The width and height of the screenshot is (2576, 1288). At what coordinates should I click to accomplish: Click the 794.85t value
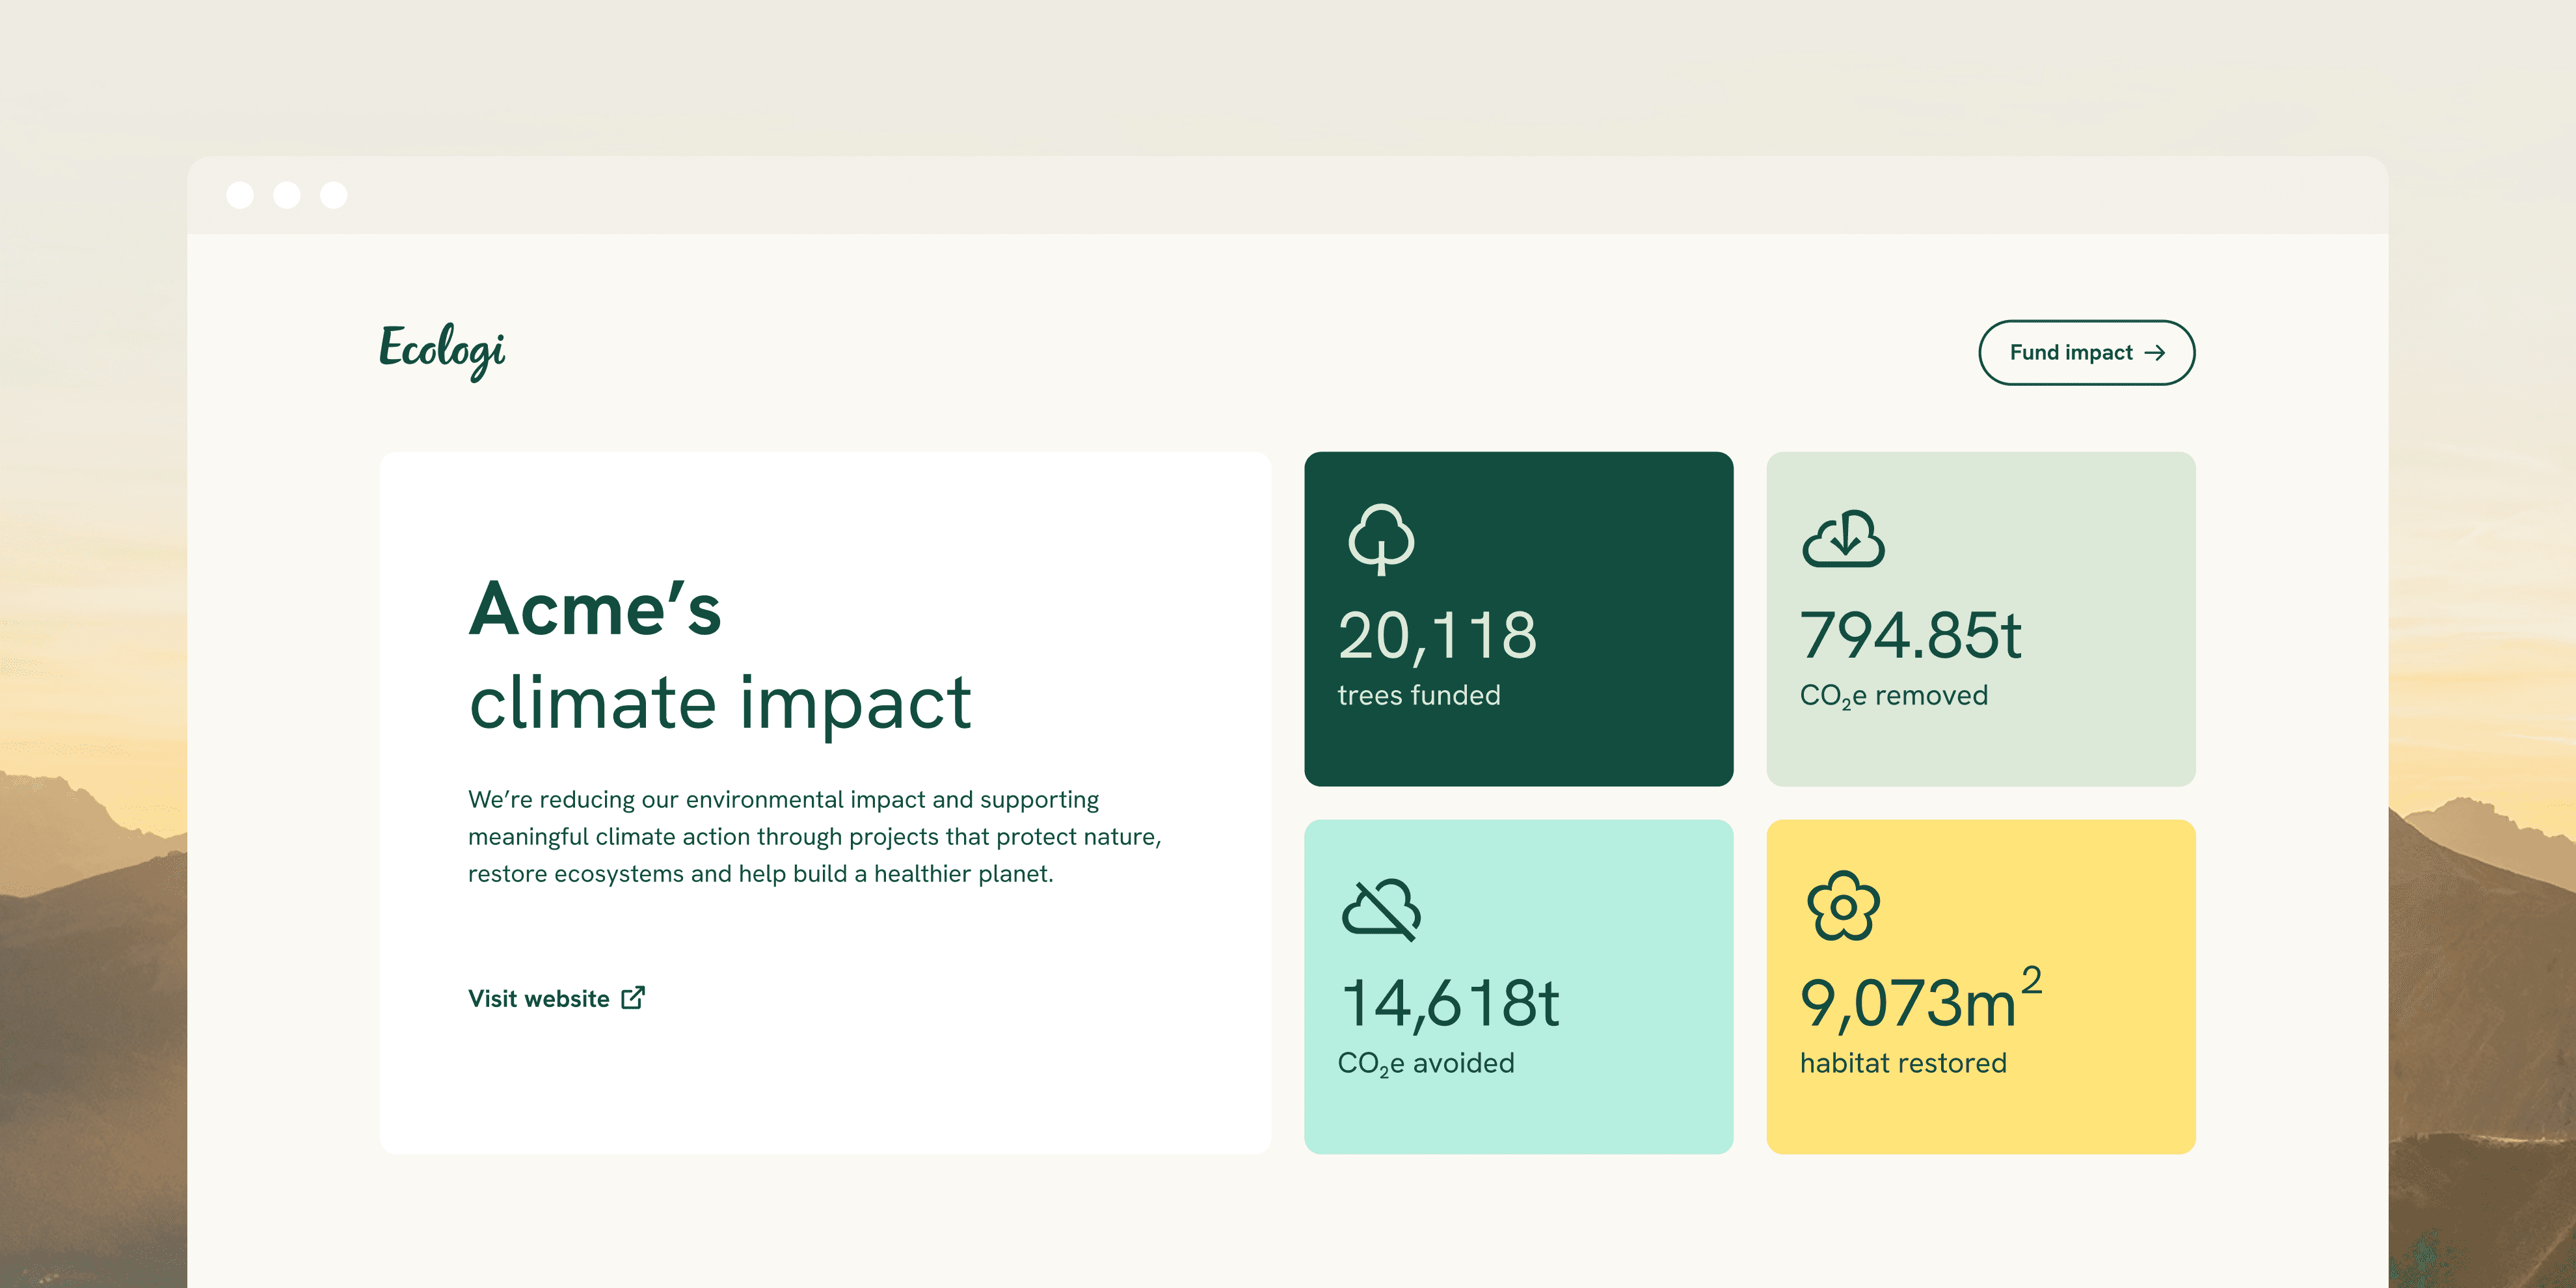click(x=1910, y=636)
